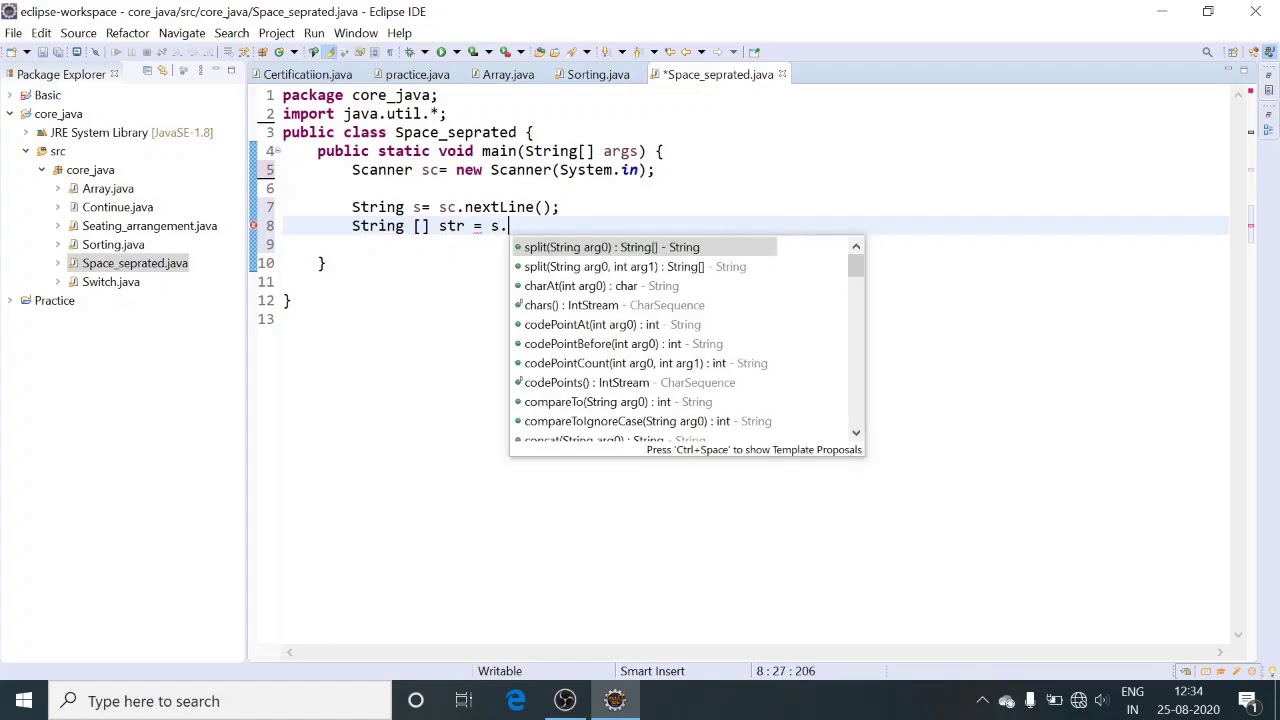This screenshot has width=1280, height=720.
Task: Switch to the Java perspective icon
Action: click(1268, 52)
